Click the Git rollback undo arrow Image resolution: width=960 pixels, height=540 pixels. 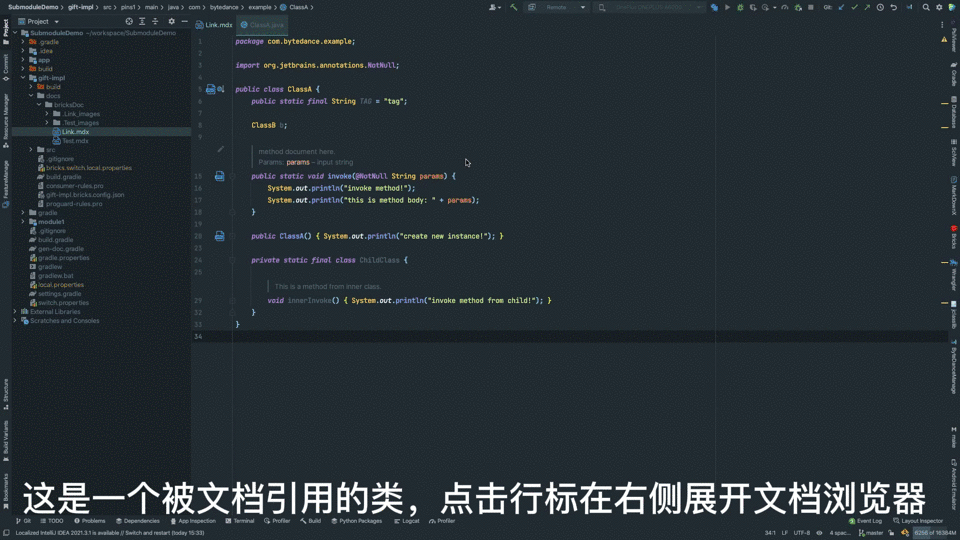(894, 7)
